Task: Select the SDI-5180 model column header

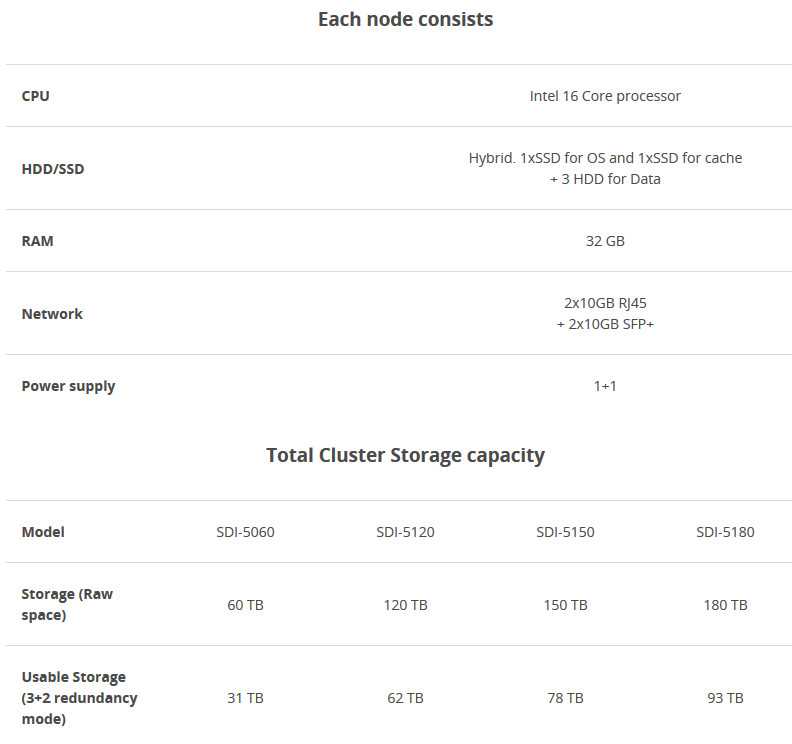Action: point(725,532)
